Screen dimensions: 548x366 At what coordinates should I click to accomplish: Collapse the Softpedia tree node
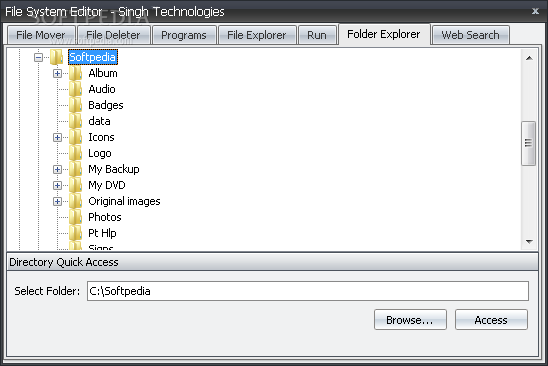point(38,57)
